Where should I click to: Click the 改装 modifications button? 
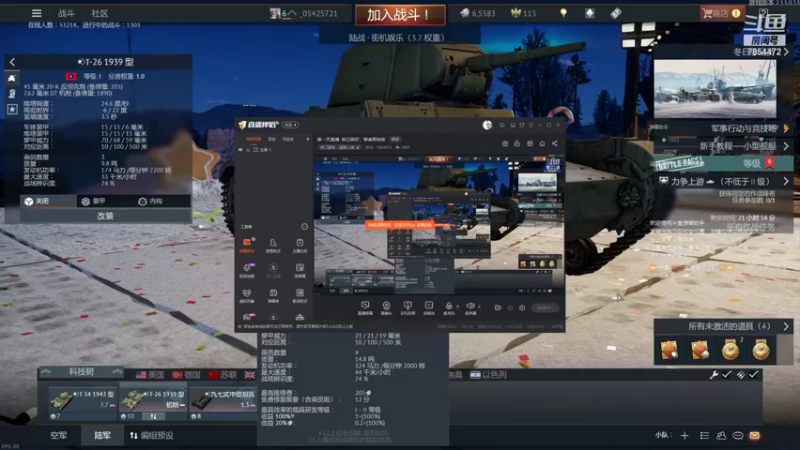coord(105,216)
